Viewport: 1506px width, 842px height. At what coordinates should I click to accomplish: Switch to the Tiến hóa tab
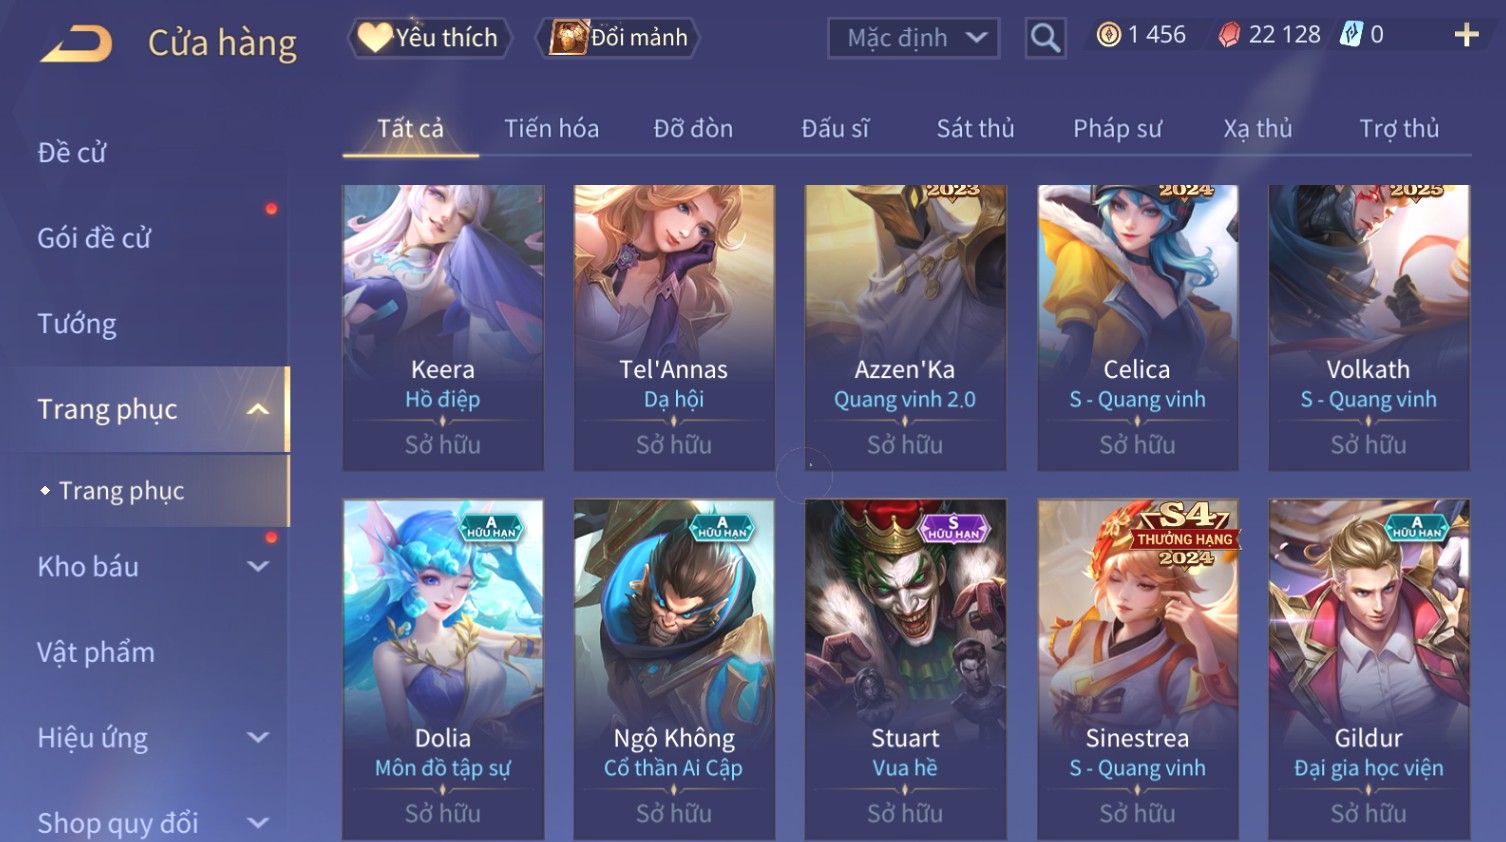(551, 128)
